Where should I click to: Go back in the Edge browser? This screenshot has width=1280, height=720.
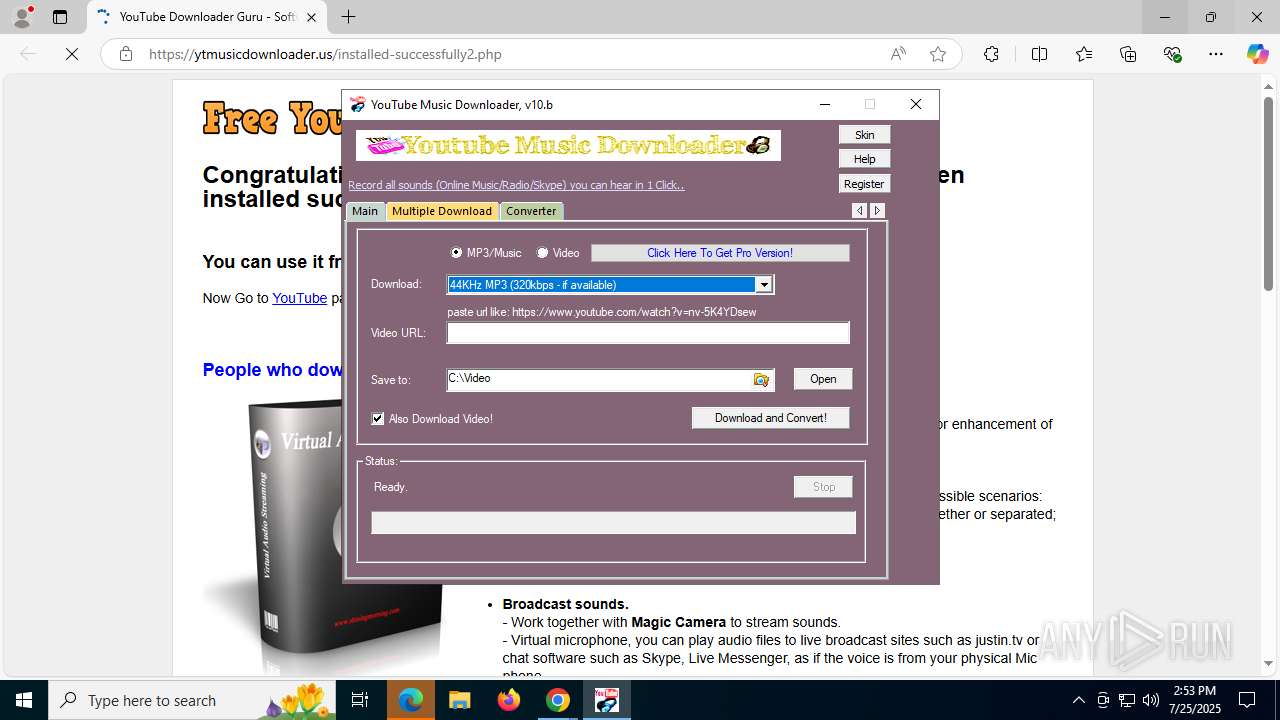28,54
